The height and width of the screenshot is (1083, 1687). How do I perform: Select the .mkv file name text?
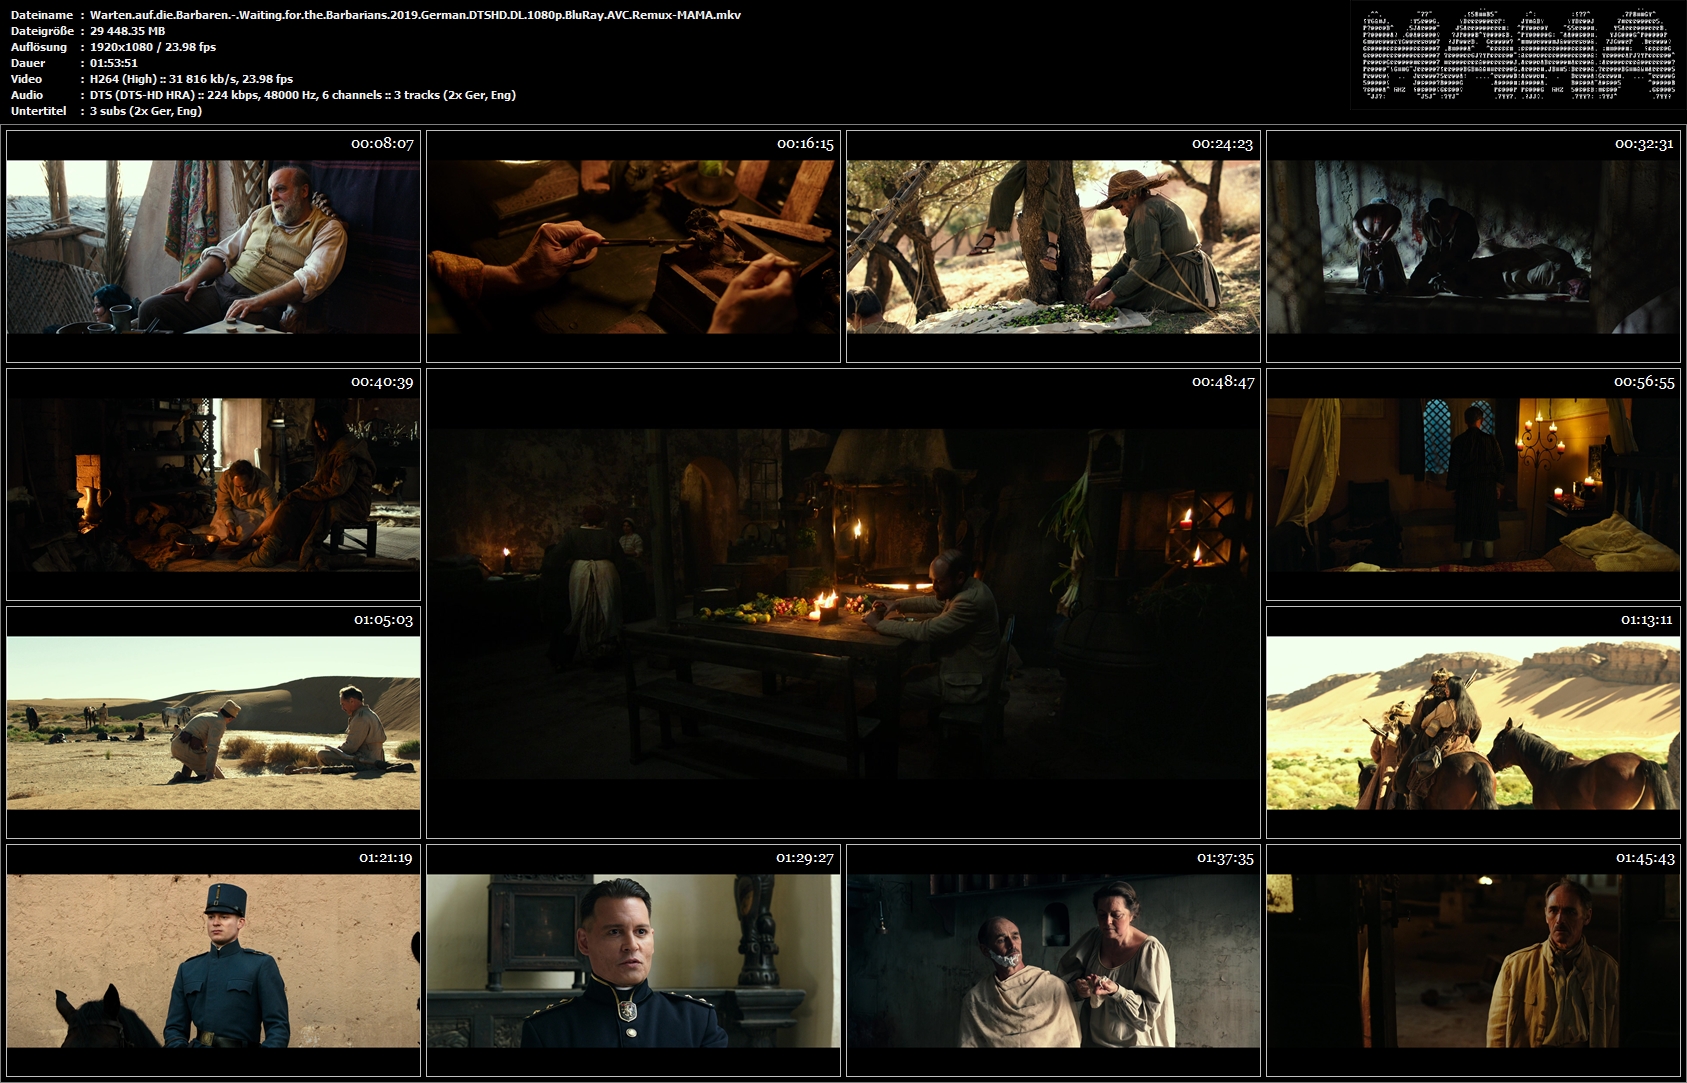[415, 15]
